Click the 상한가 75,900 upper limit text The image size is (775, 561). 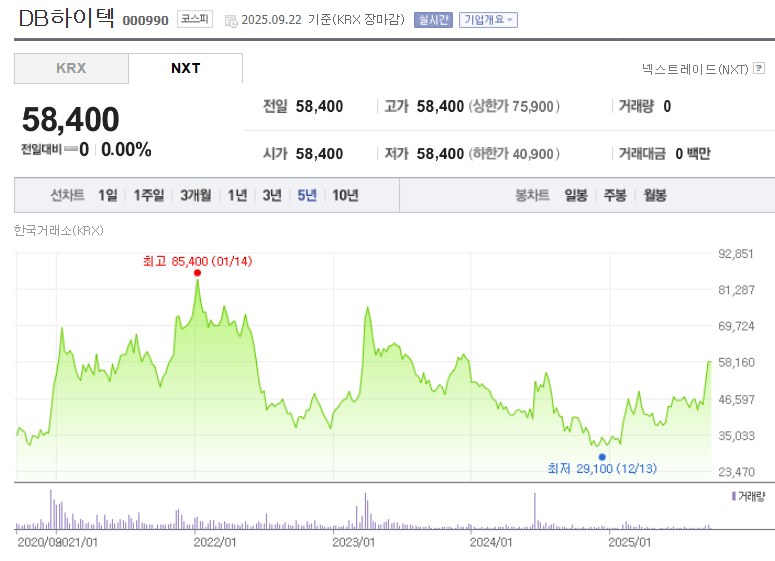coord(514,106)
